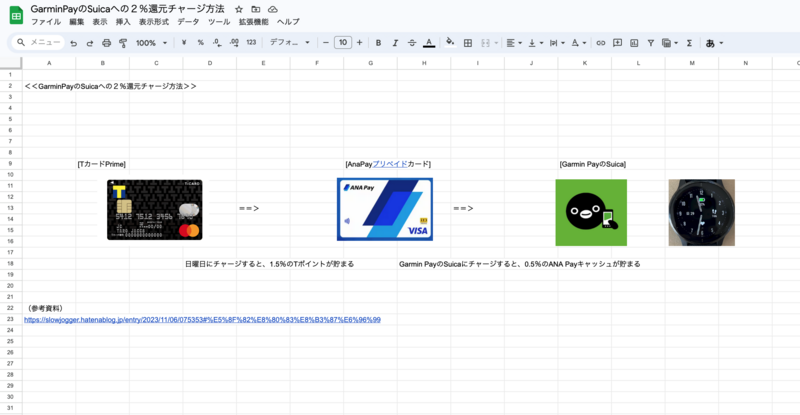Open the 表示 menu

(99, 22)
